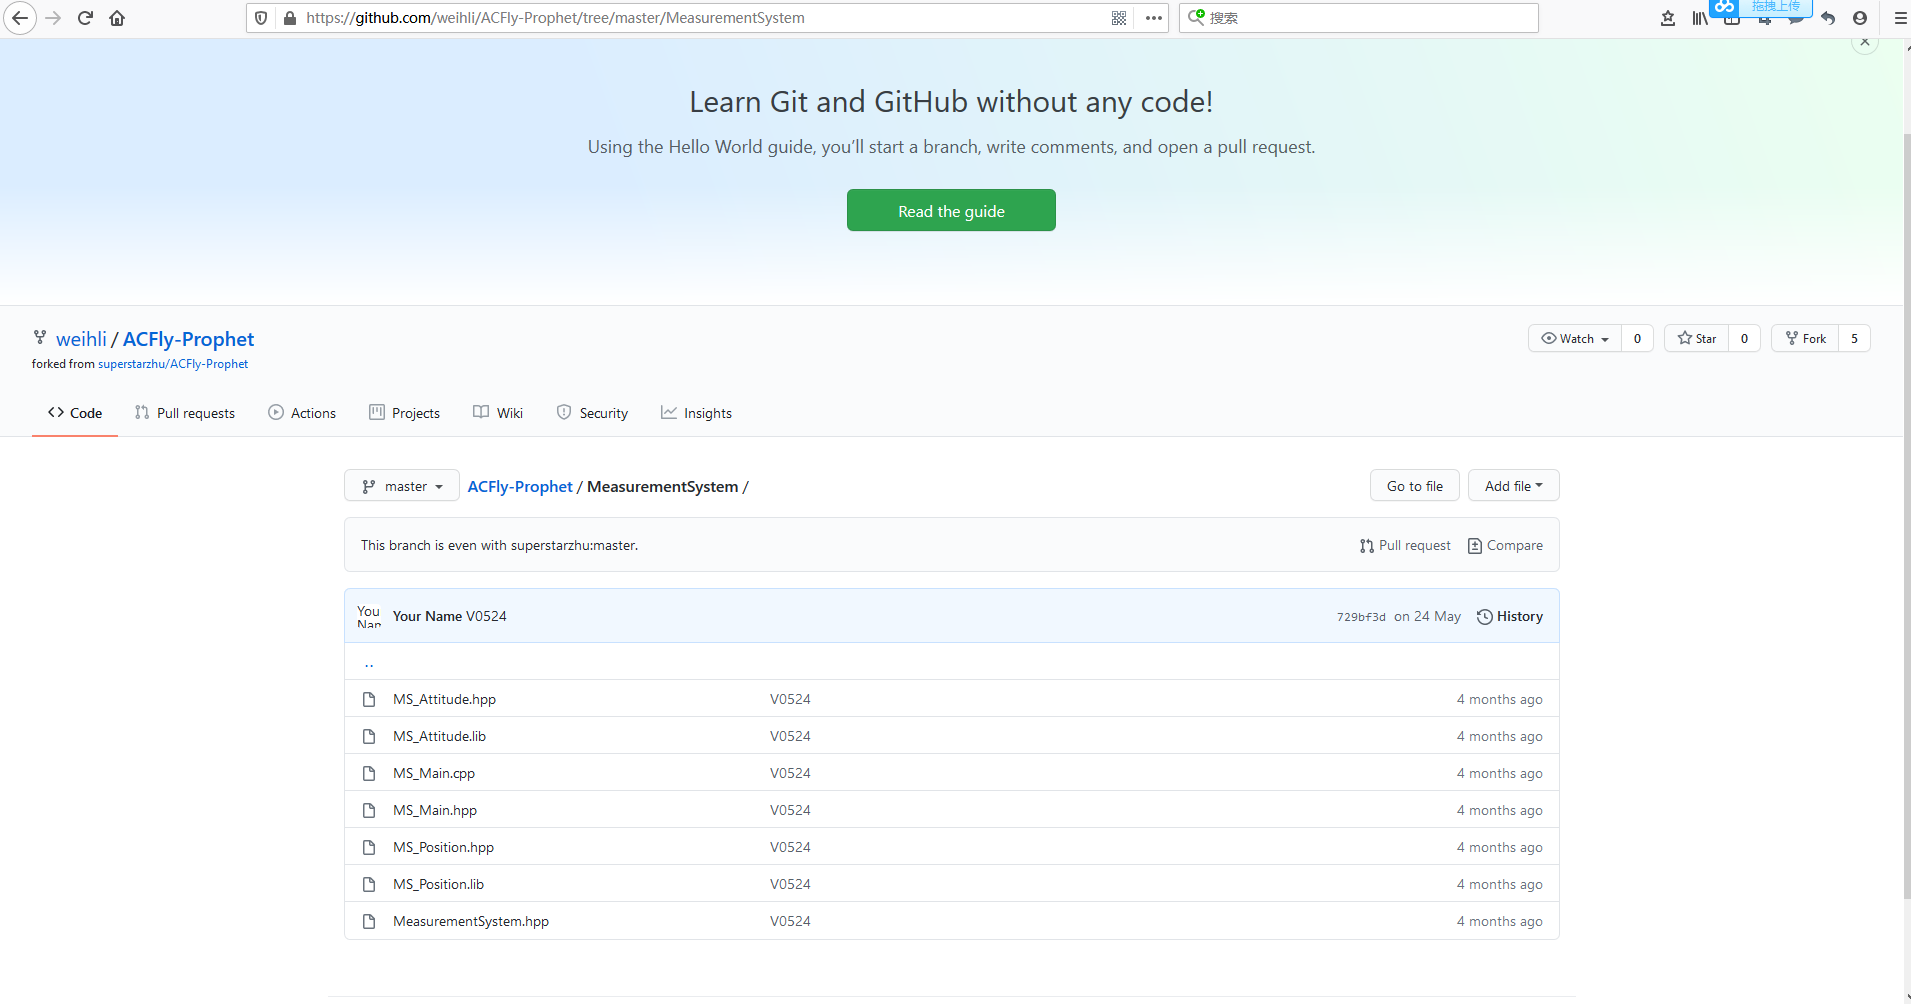1911x1004 pixels.
Task: Click the browser forward arrow
Action: pos(53,18)
